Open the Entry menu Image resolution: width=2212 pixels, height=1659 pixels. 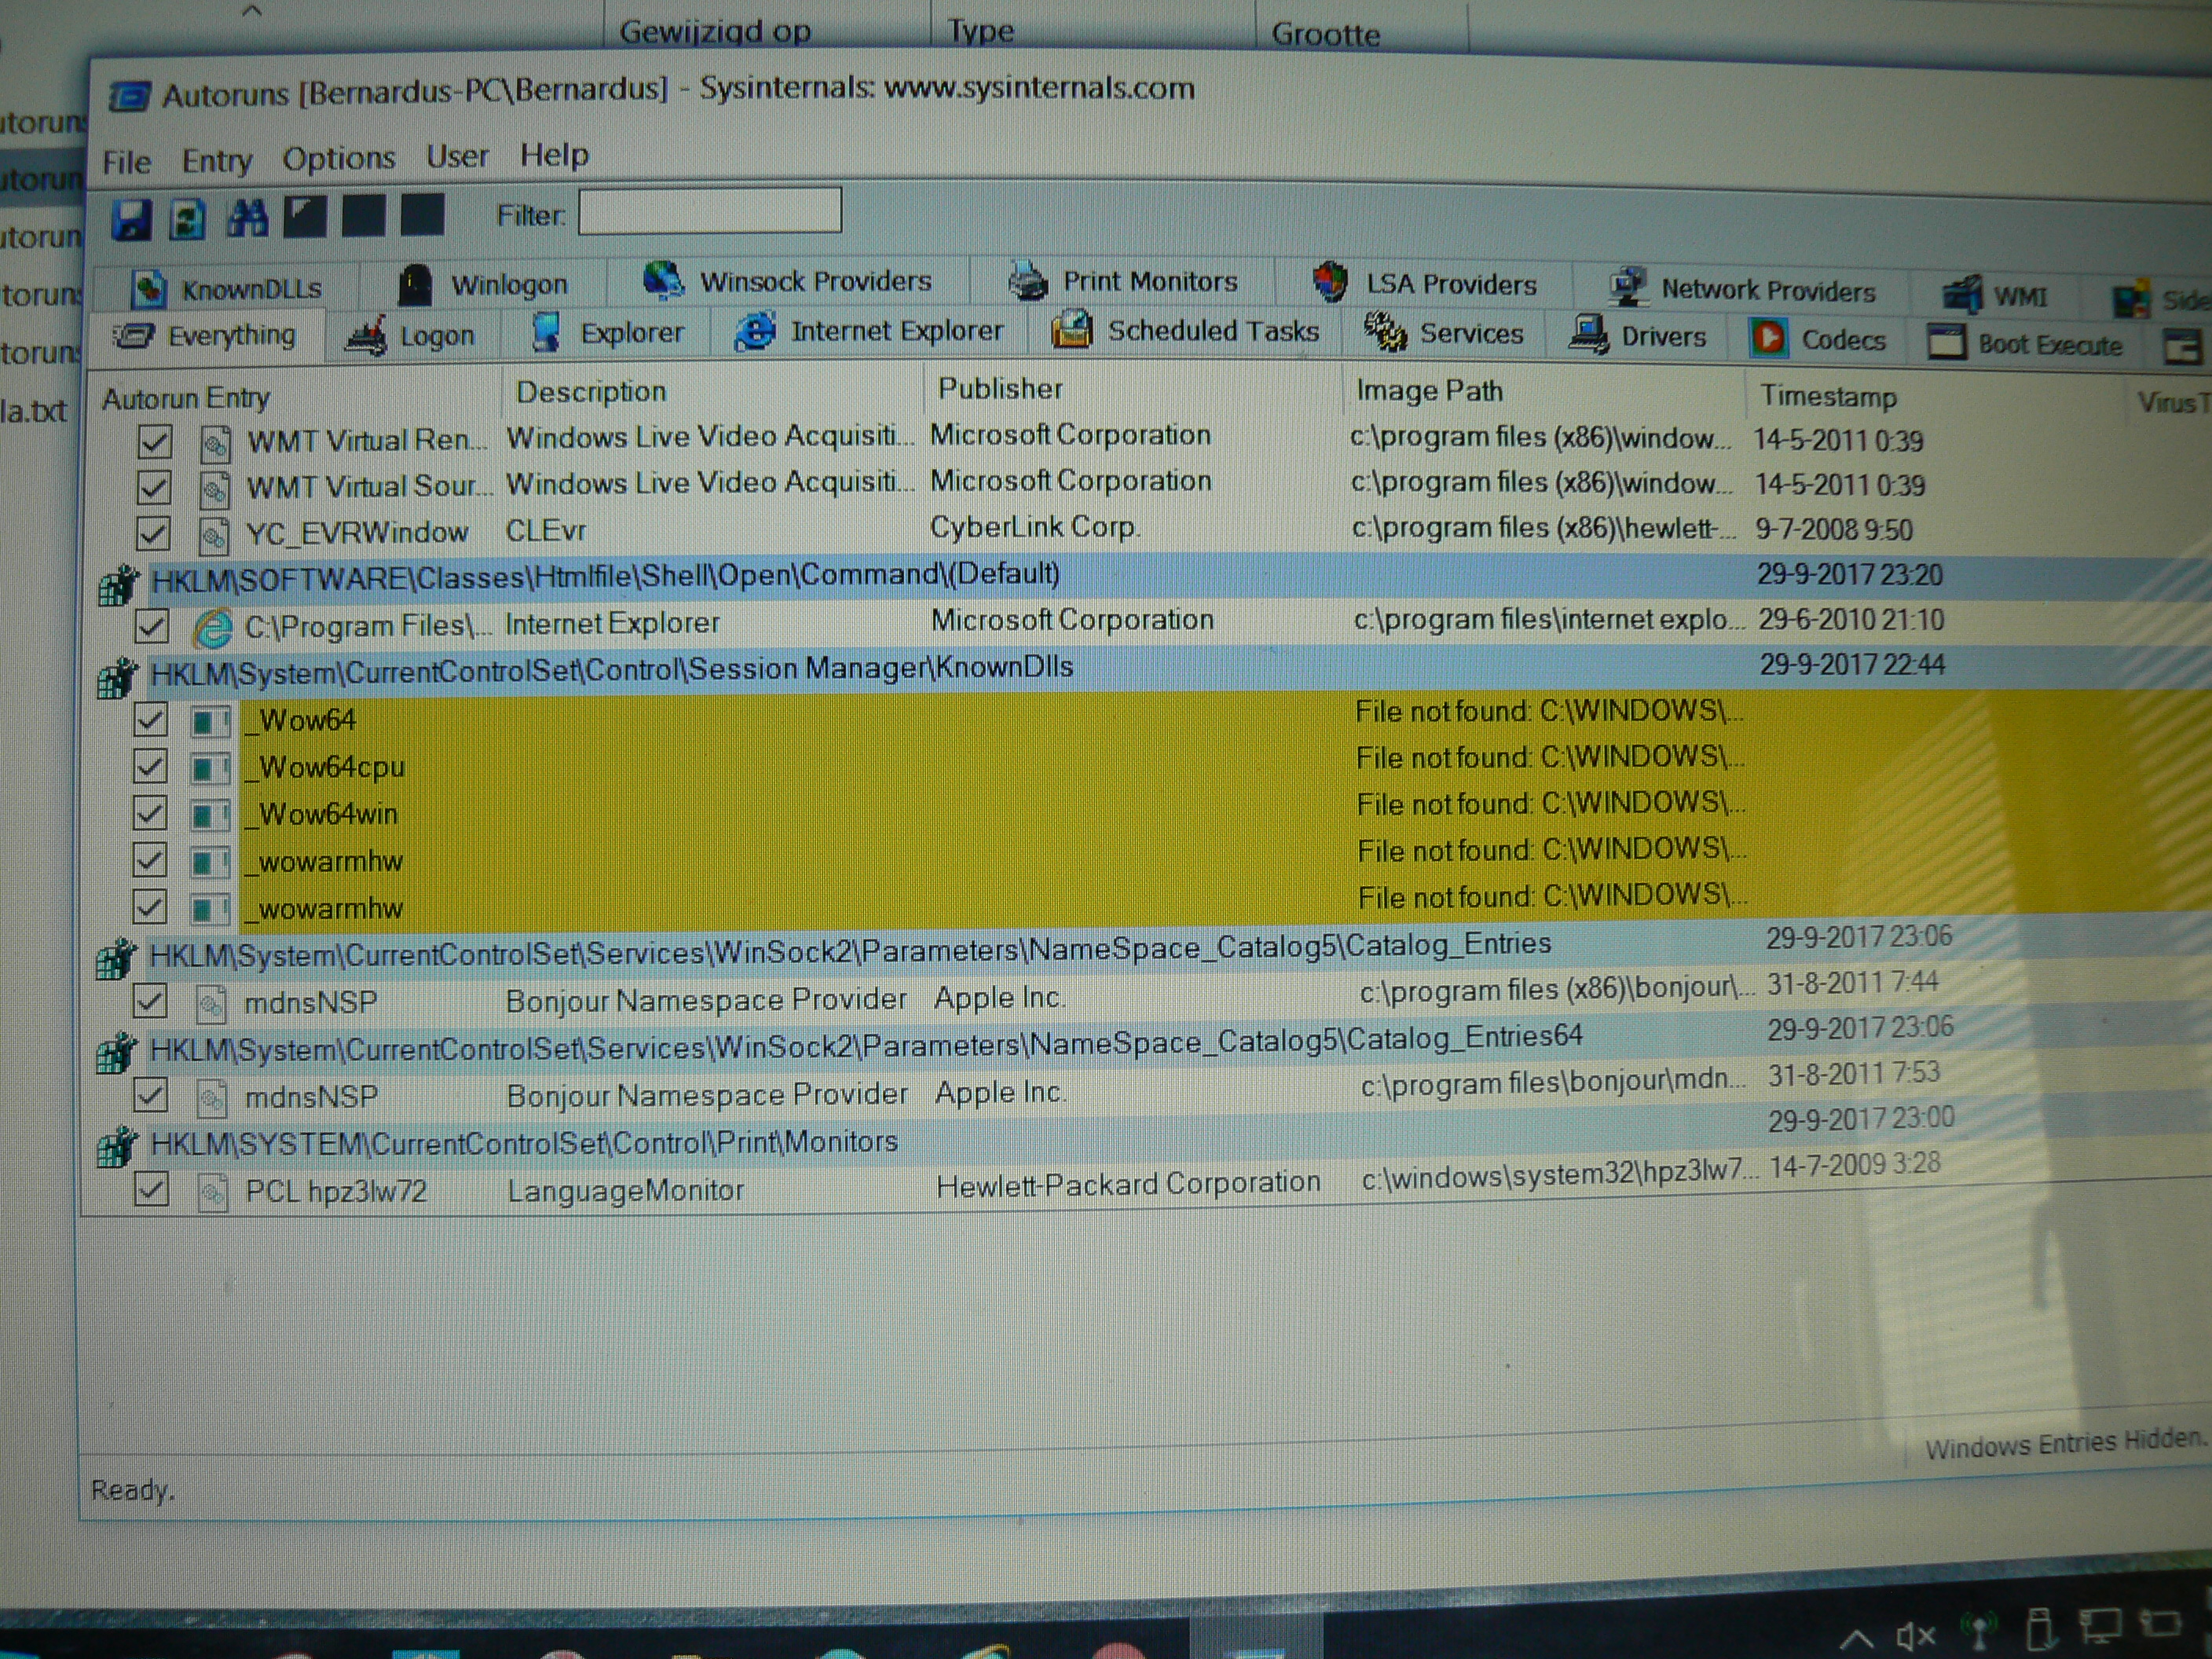(x=216, y=161)
